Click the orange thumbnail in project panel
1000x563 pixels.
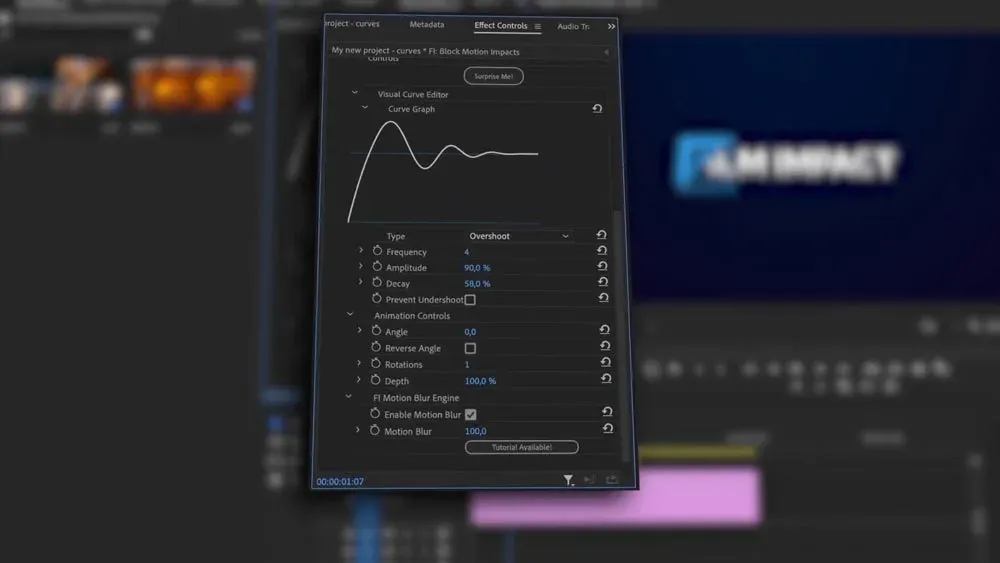193,86
